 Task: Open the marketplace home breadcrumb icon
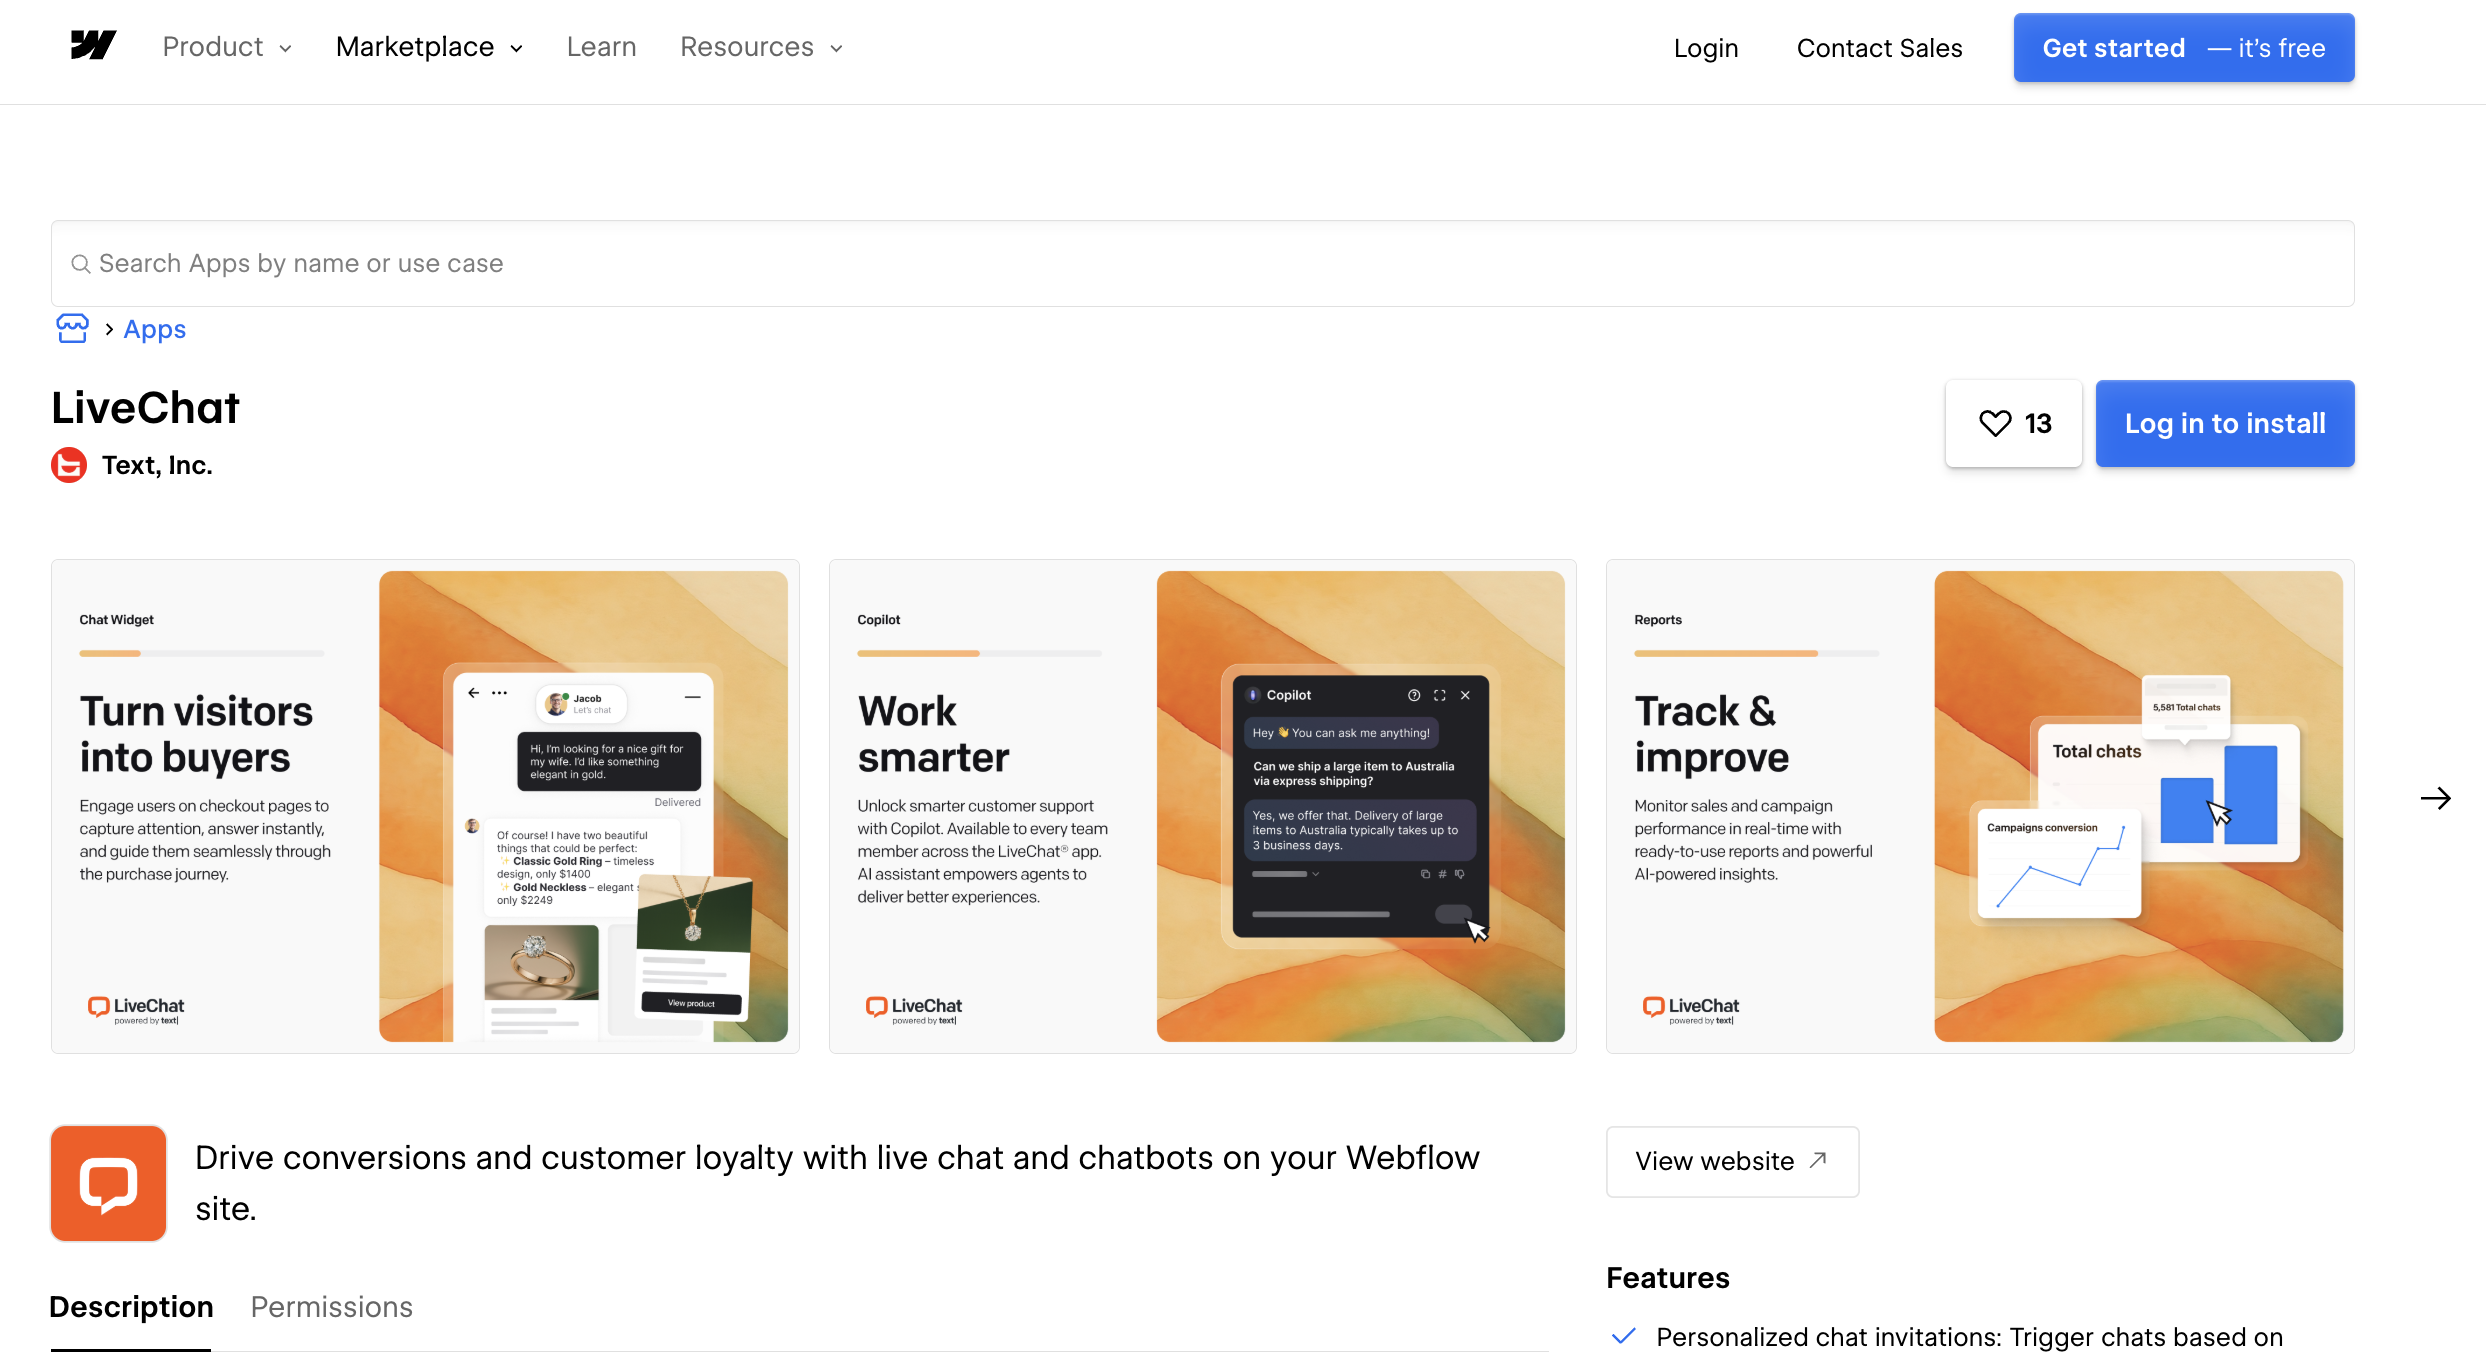[72, 329]
